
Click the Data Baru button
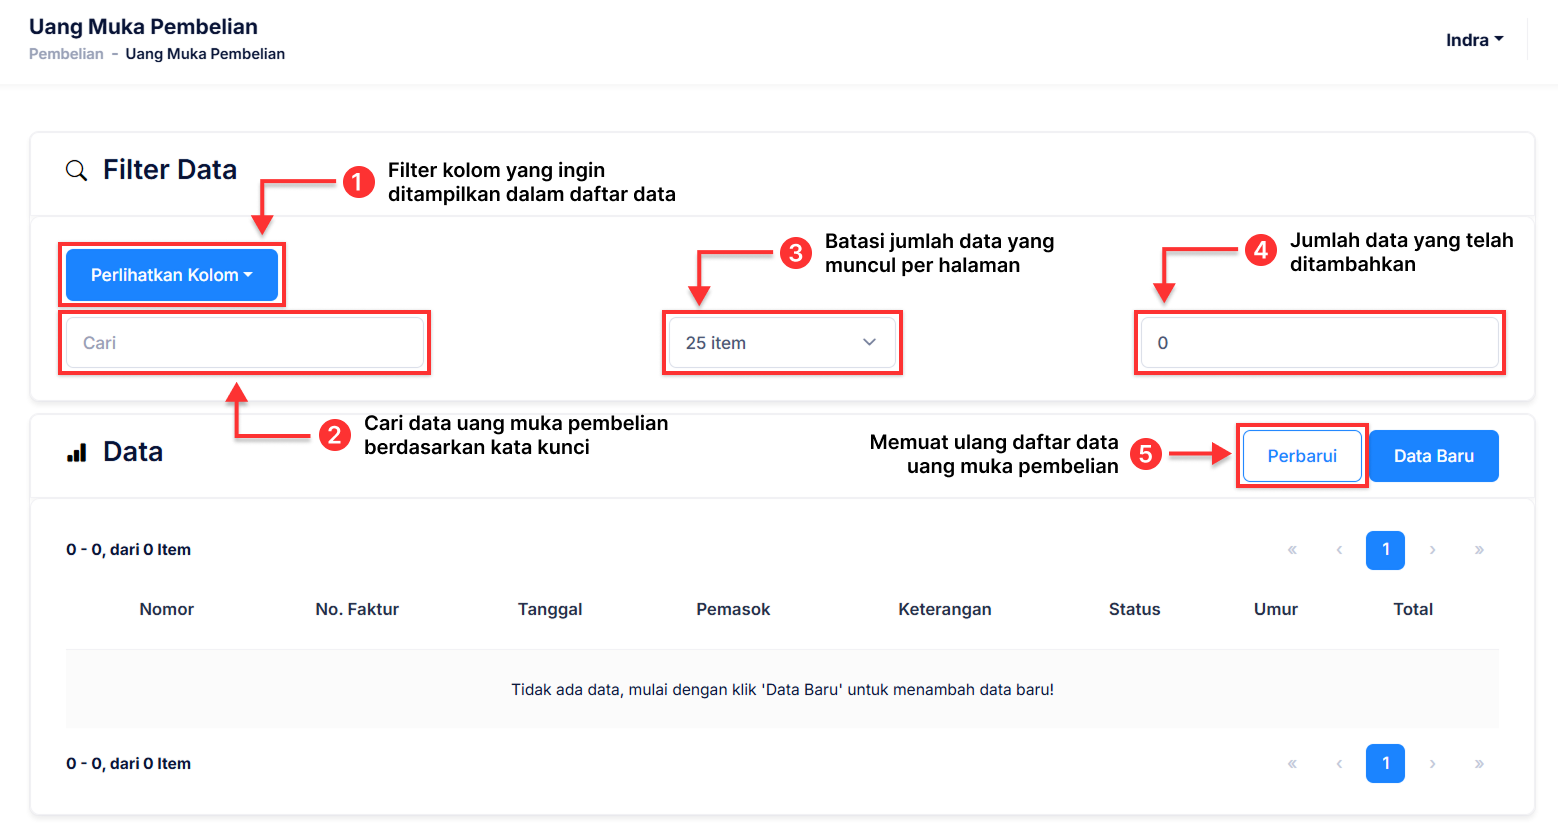click(x=1433, y=456)
